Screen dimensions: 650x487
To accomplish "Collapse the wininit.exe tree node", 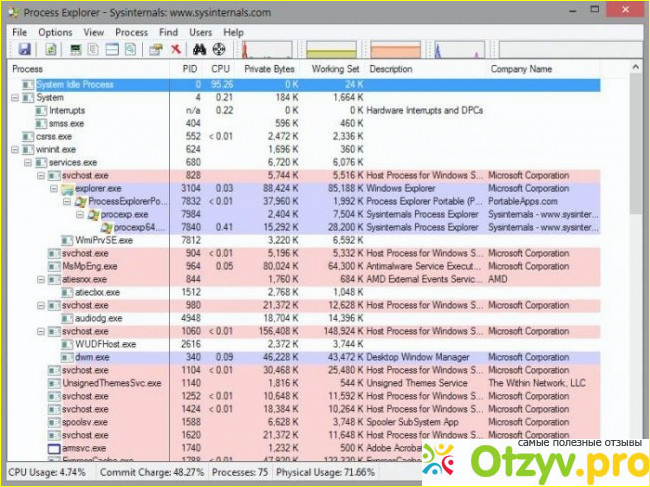I will click(14, 149).
